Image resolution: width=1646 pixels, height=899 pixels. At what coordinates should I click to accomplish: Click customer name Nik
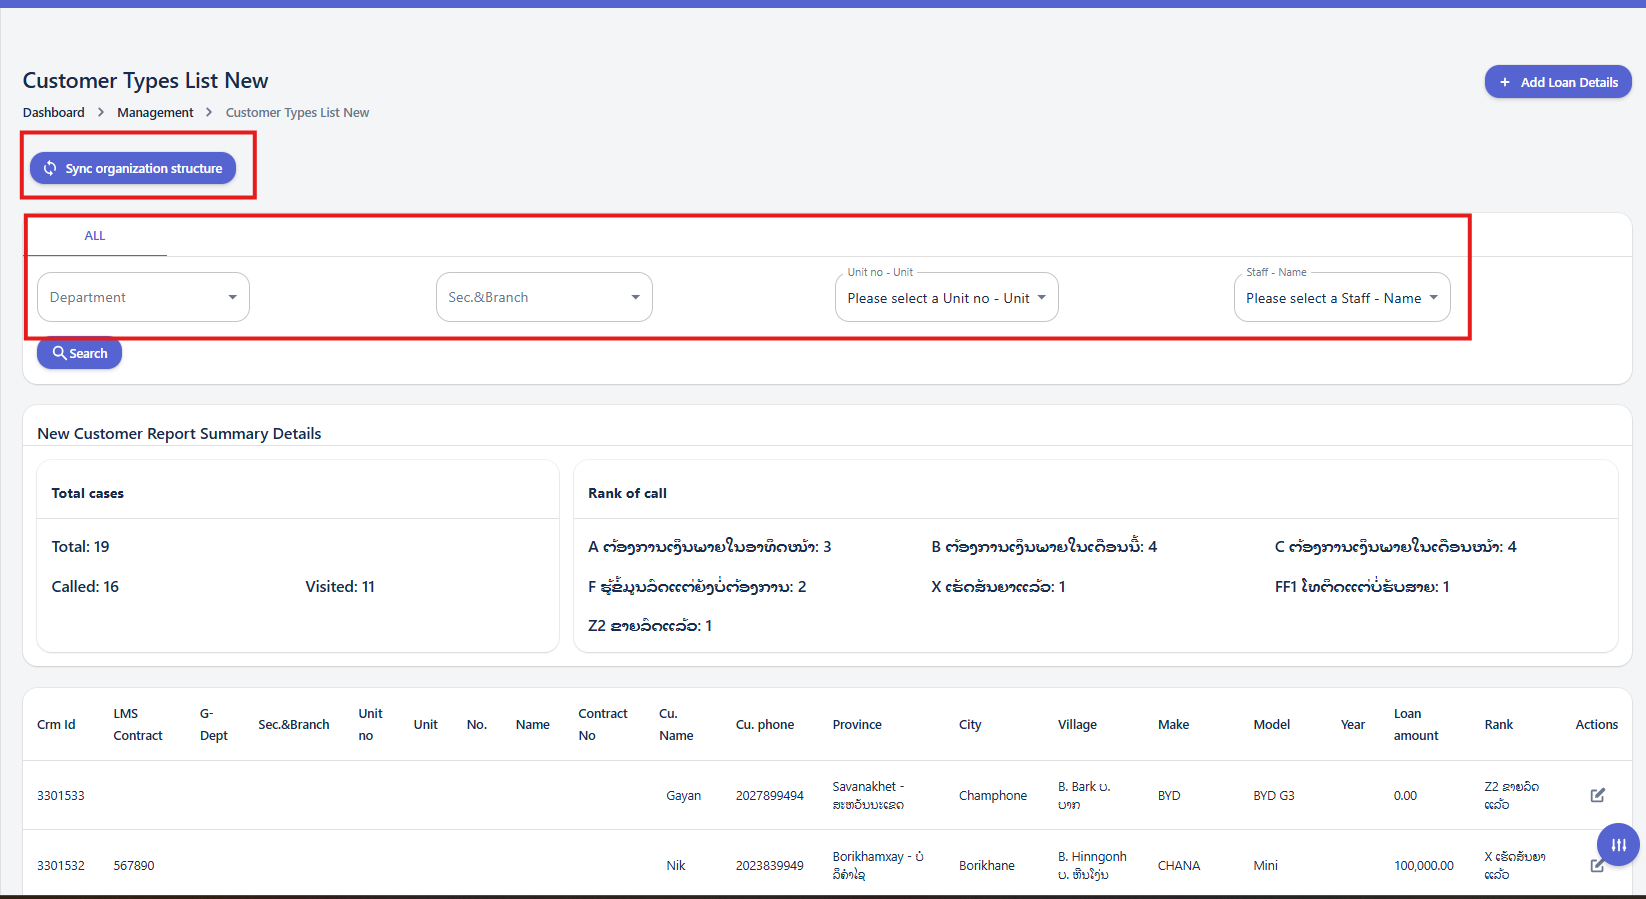click(676, 866)
